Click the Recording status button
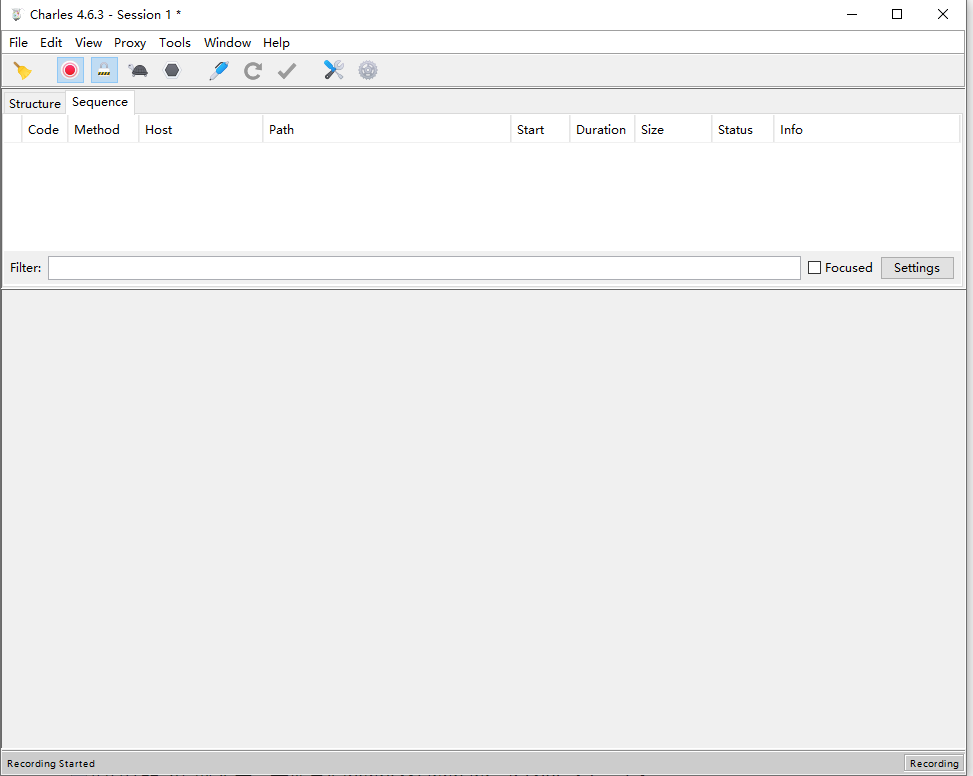 click(x=934, y=763)
